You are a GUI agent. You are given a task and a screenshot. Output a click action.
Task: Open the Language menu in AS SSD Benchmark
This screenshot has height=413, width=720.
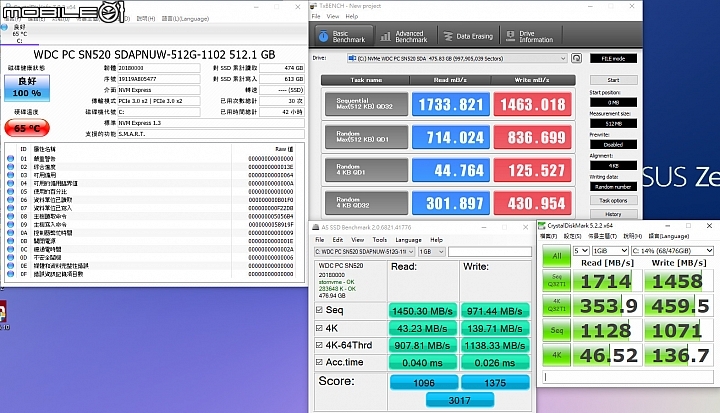408,240
